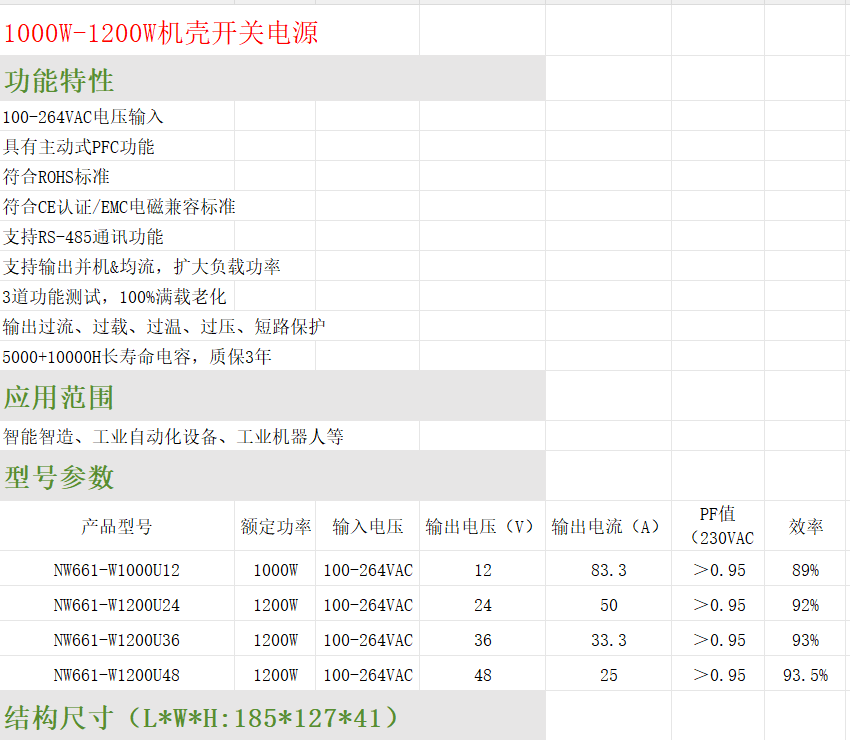Select the '产品型号' column header
Image resolution: width=850 pixels, height=740 pixels.
tap(117, 526)
